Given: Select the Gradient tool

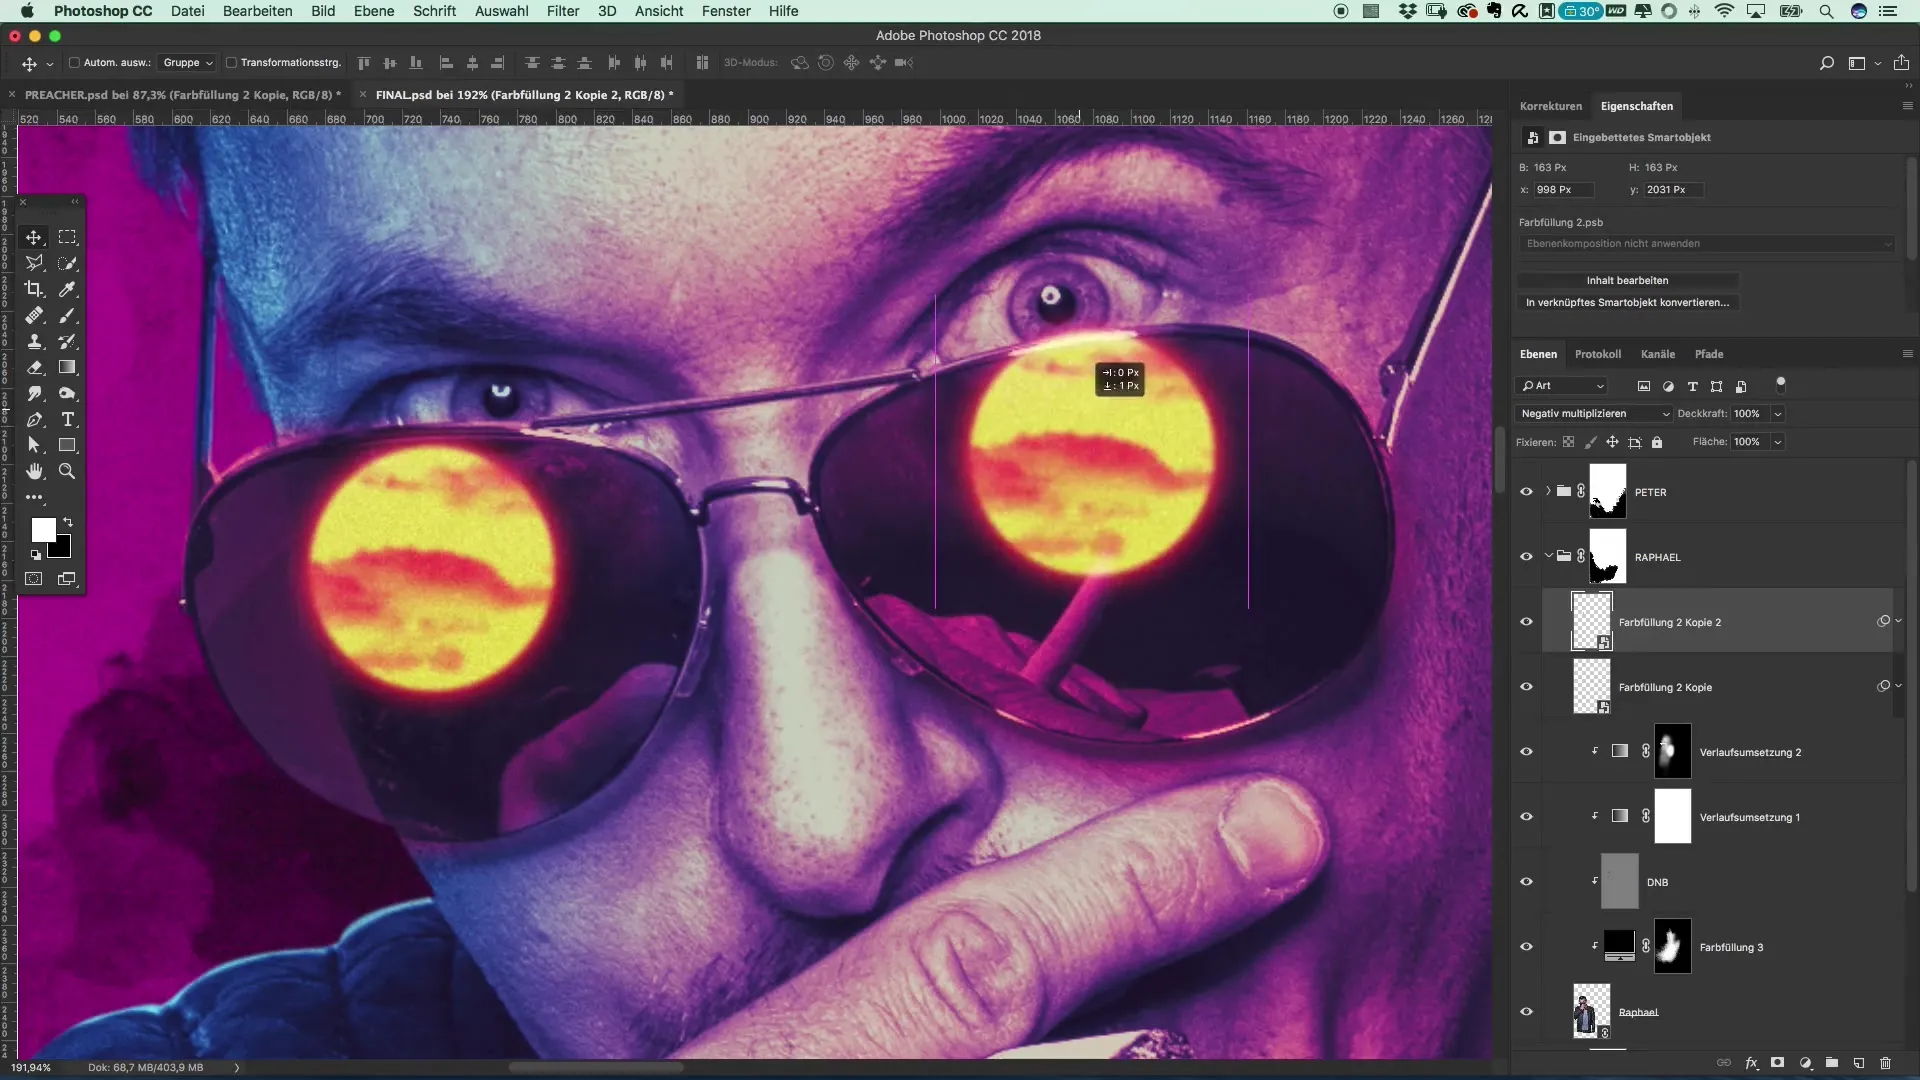Looking at the screenshot, I should pyautogui.click(x=67, y=367).
